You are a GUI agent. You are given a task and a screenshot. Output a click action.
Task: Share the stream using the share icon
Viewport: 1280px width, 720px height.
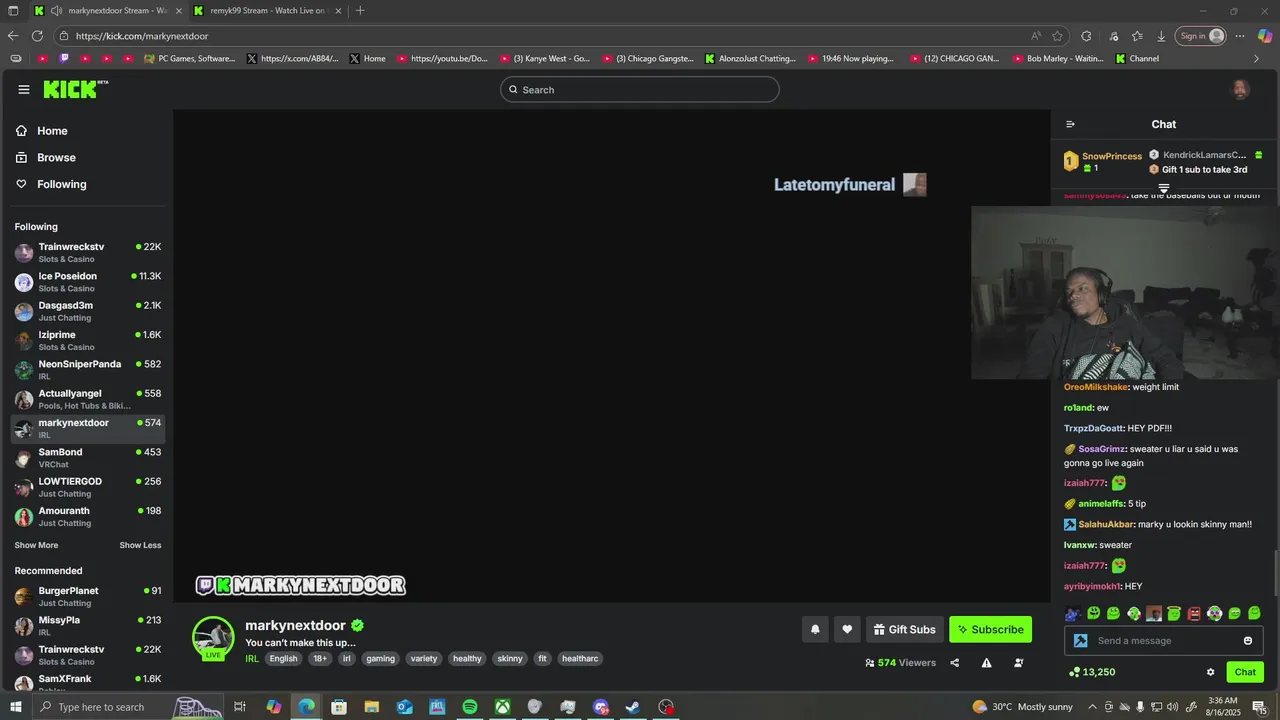click(x=954, y=663)
